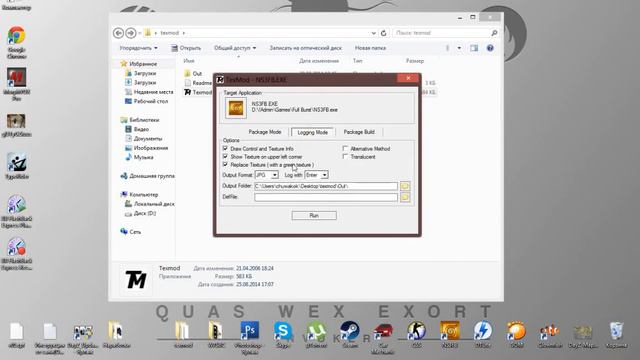The height and width of the screenshot is (360, 640).
Task: Click Записать на оптический диск button
Action: (305, 48)
